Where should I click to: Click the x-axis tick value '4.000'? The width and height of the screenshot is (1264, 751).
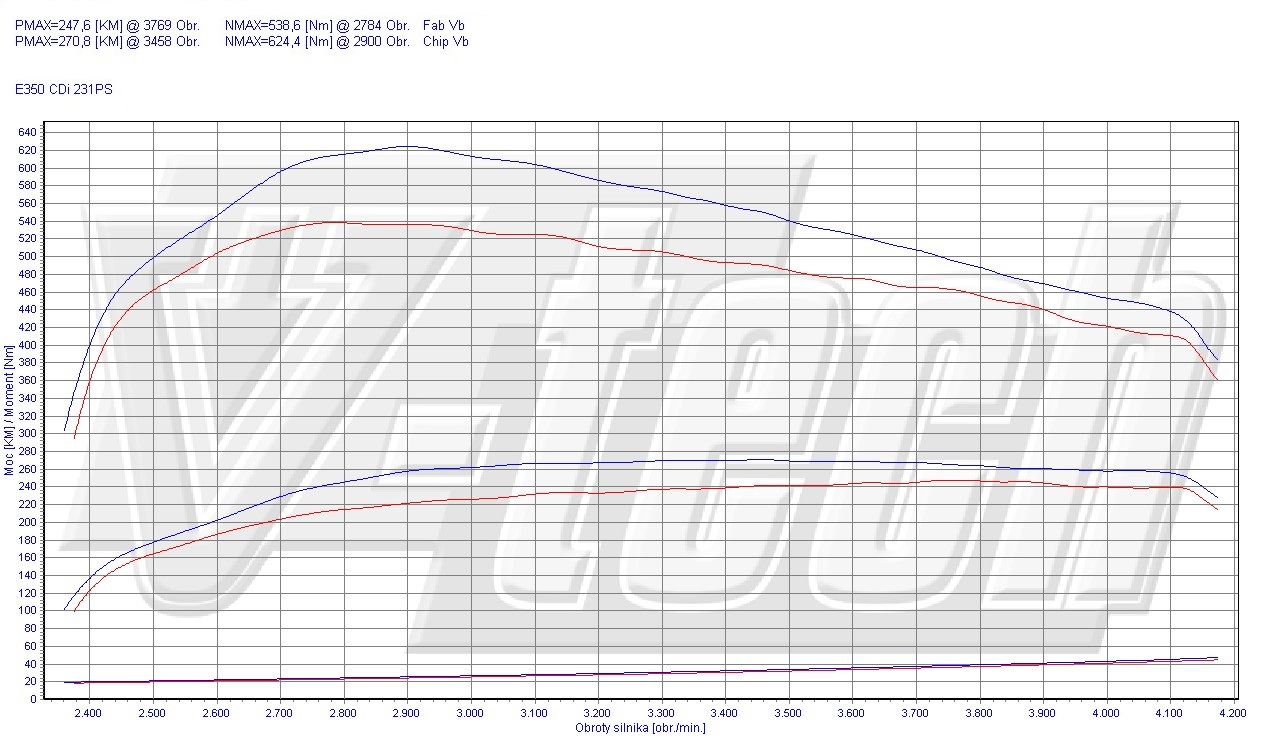(1106, 714)
